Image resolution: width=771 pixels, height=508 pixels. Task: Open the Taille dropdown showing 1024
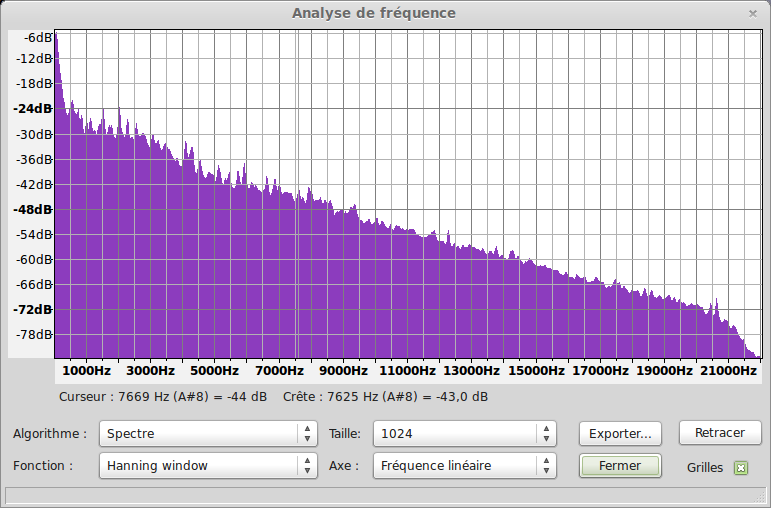coord(465,433)
